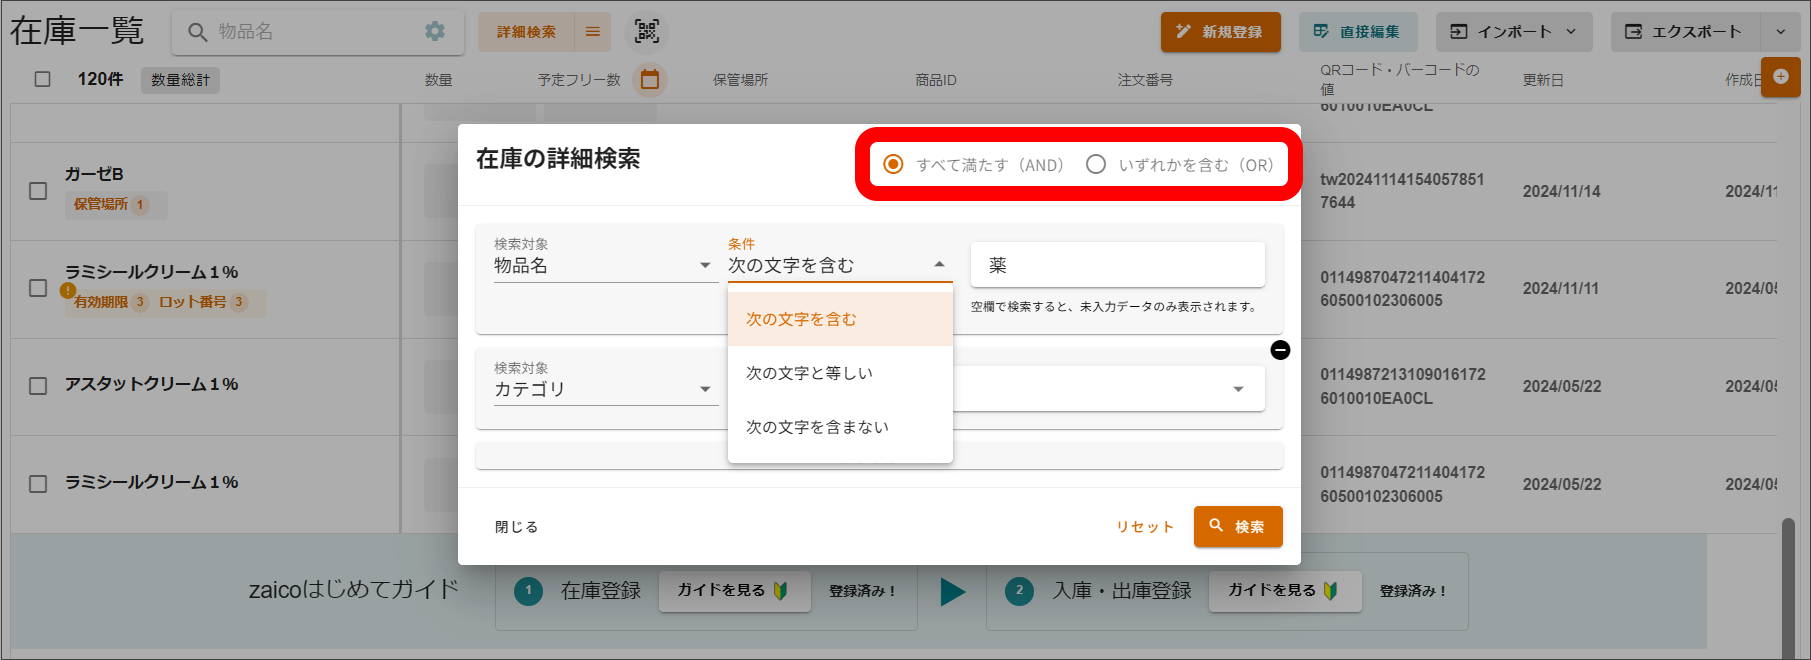Choose 次の文字を含む from the list
The image size is (1811, 660).
(840, 319)
